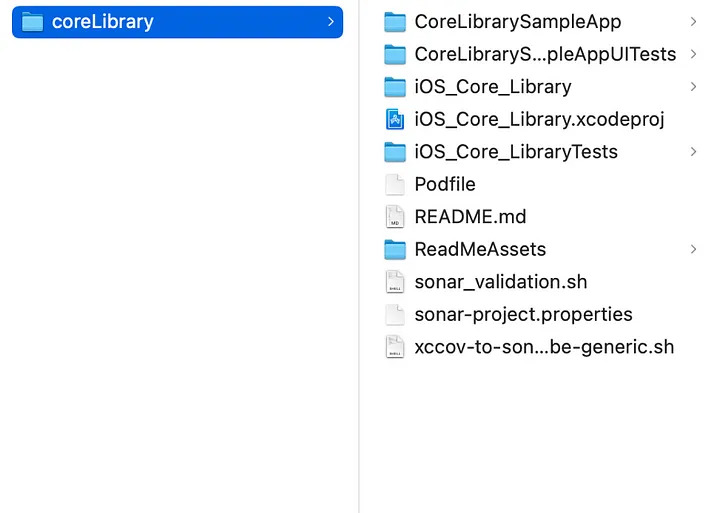Click the iOS_Core_LibraryTests folder icon
720x513 pixels.
point(395,152)
